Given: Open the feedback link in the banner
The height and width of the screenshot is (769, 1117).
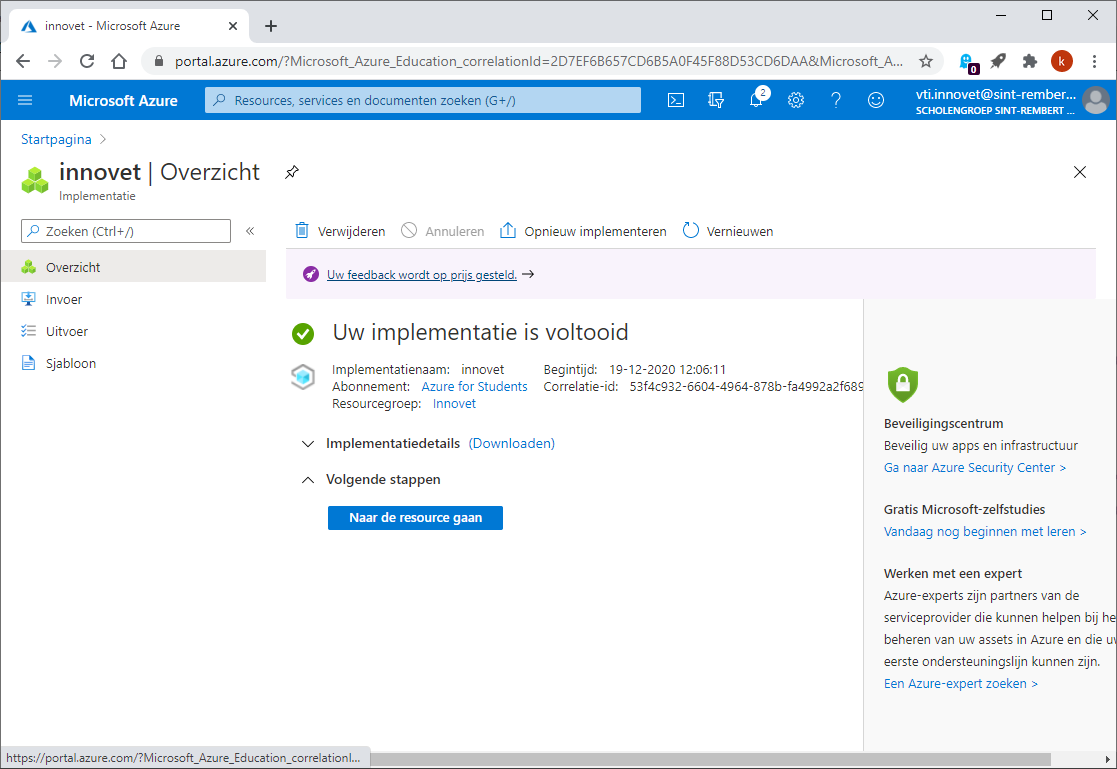Looking at the screenshot, I should [x=422, y=274].
